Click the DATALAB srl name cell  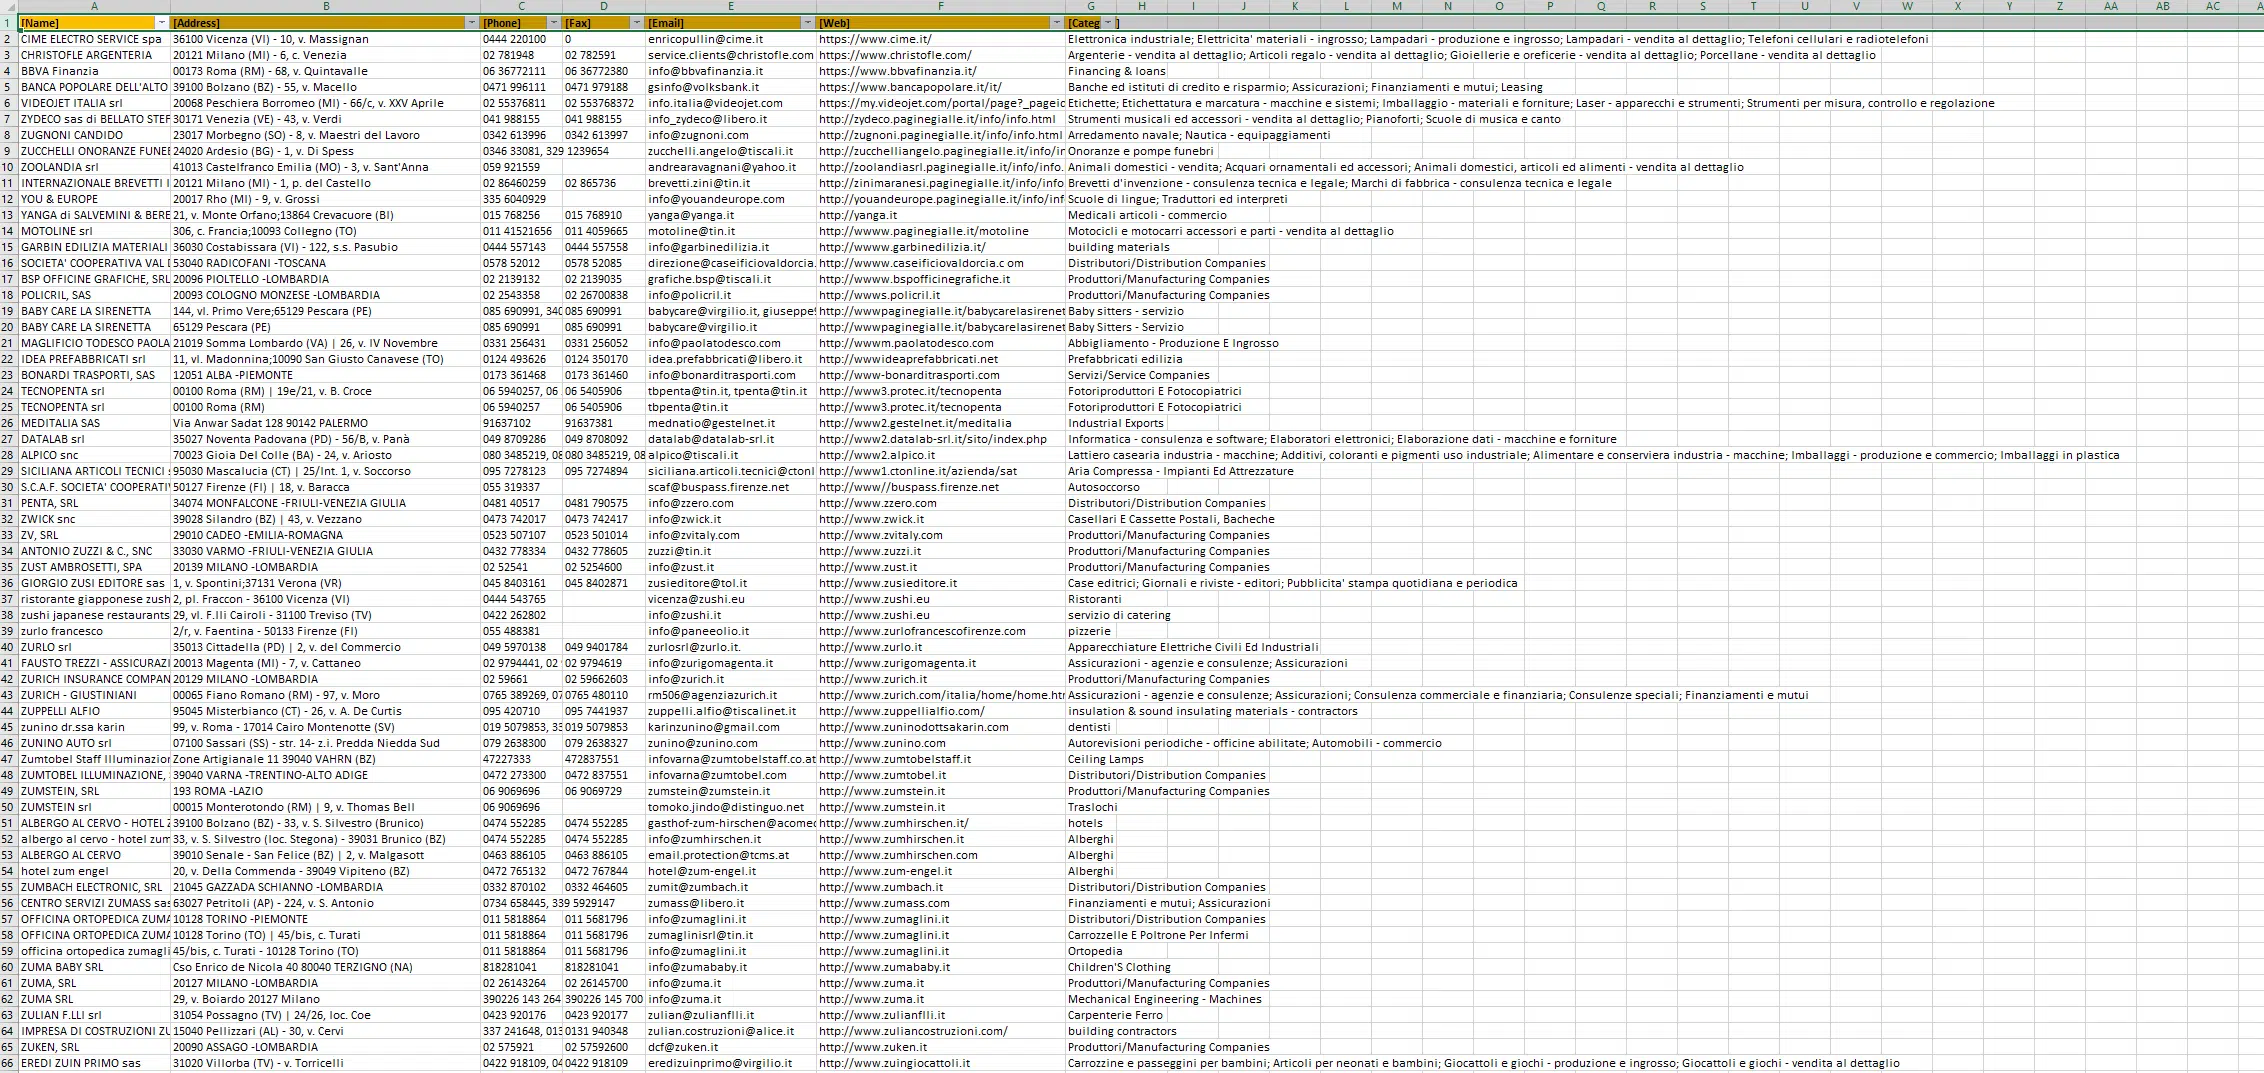pos(94,439)
